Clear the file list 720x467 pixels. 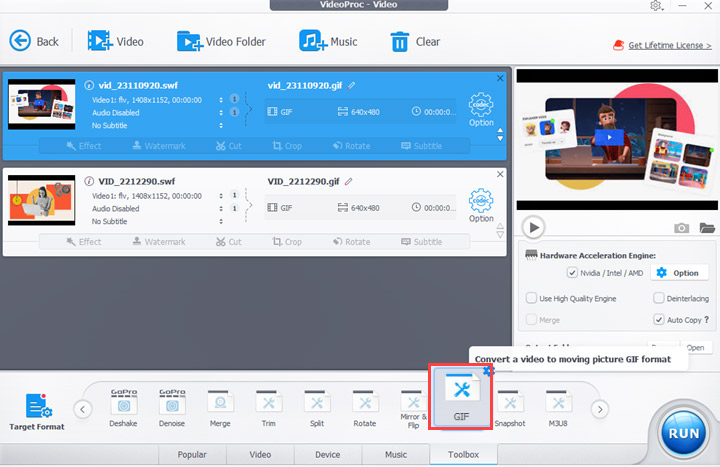(x=415, y=41)
